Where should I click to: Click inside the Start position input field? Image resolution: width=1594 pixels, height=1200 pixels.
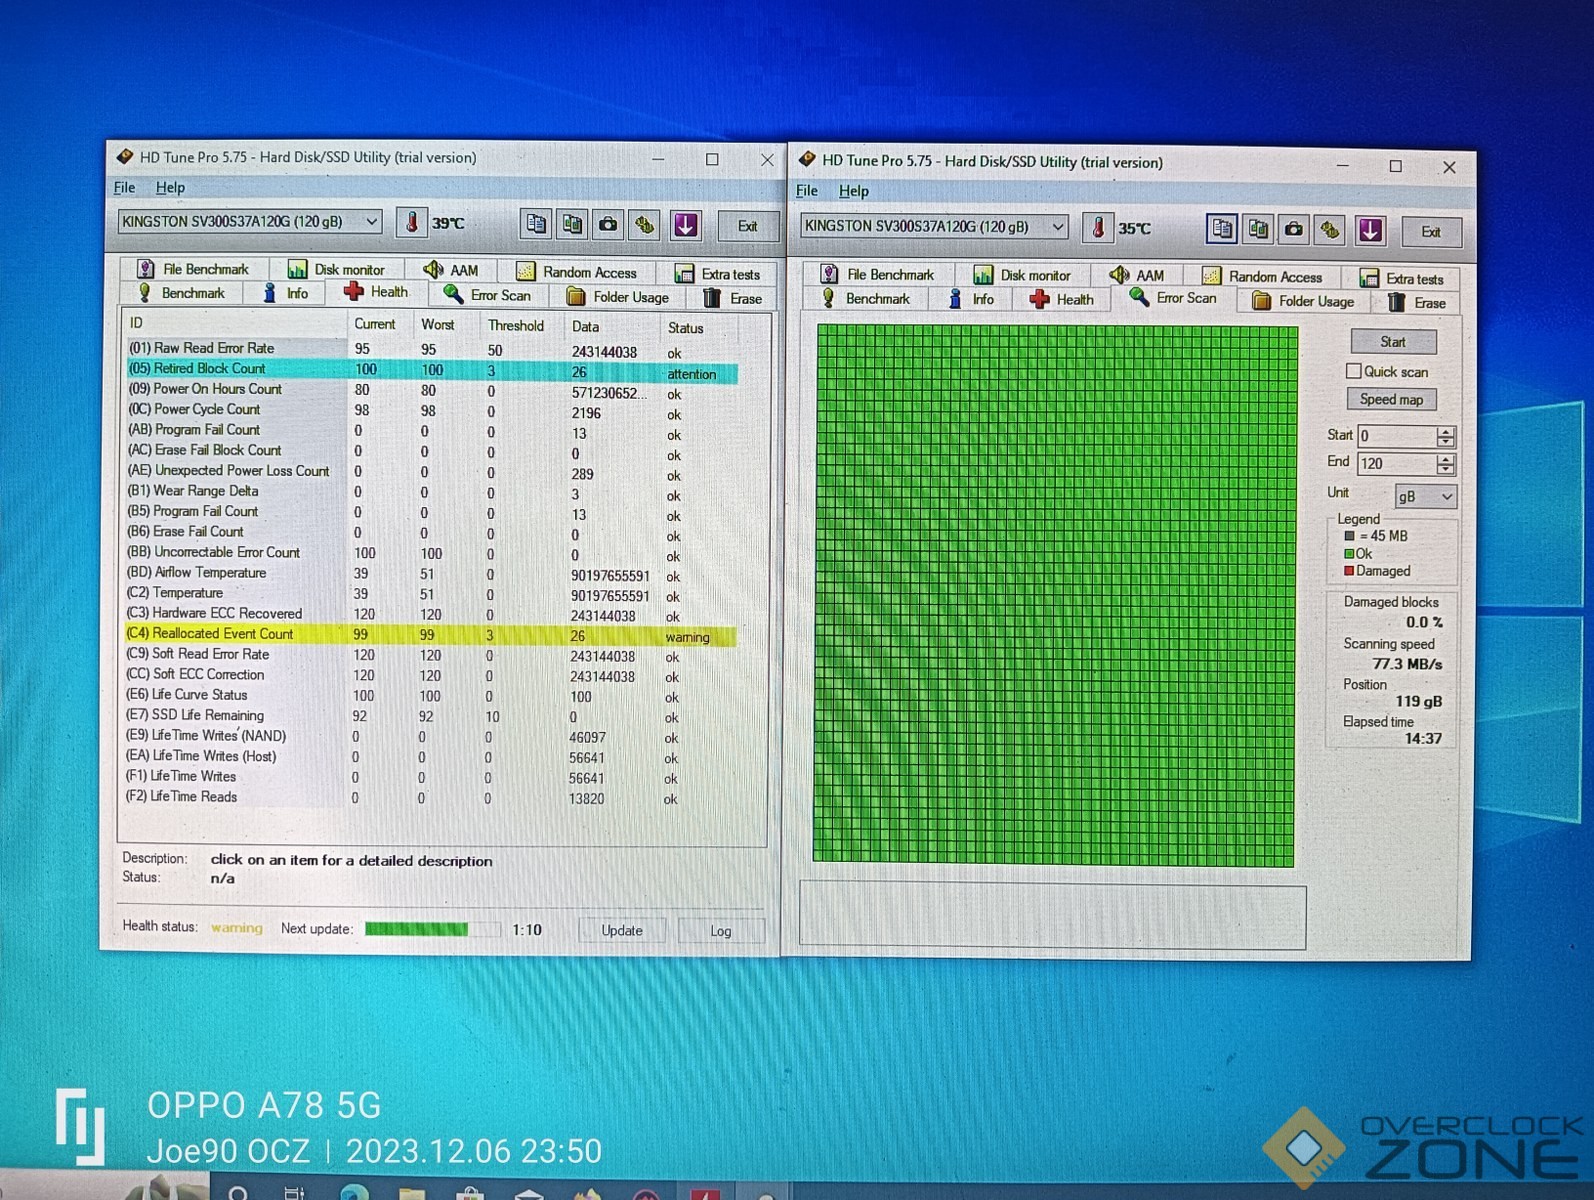click(x=1395, y=436)
